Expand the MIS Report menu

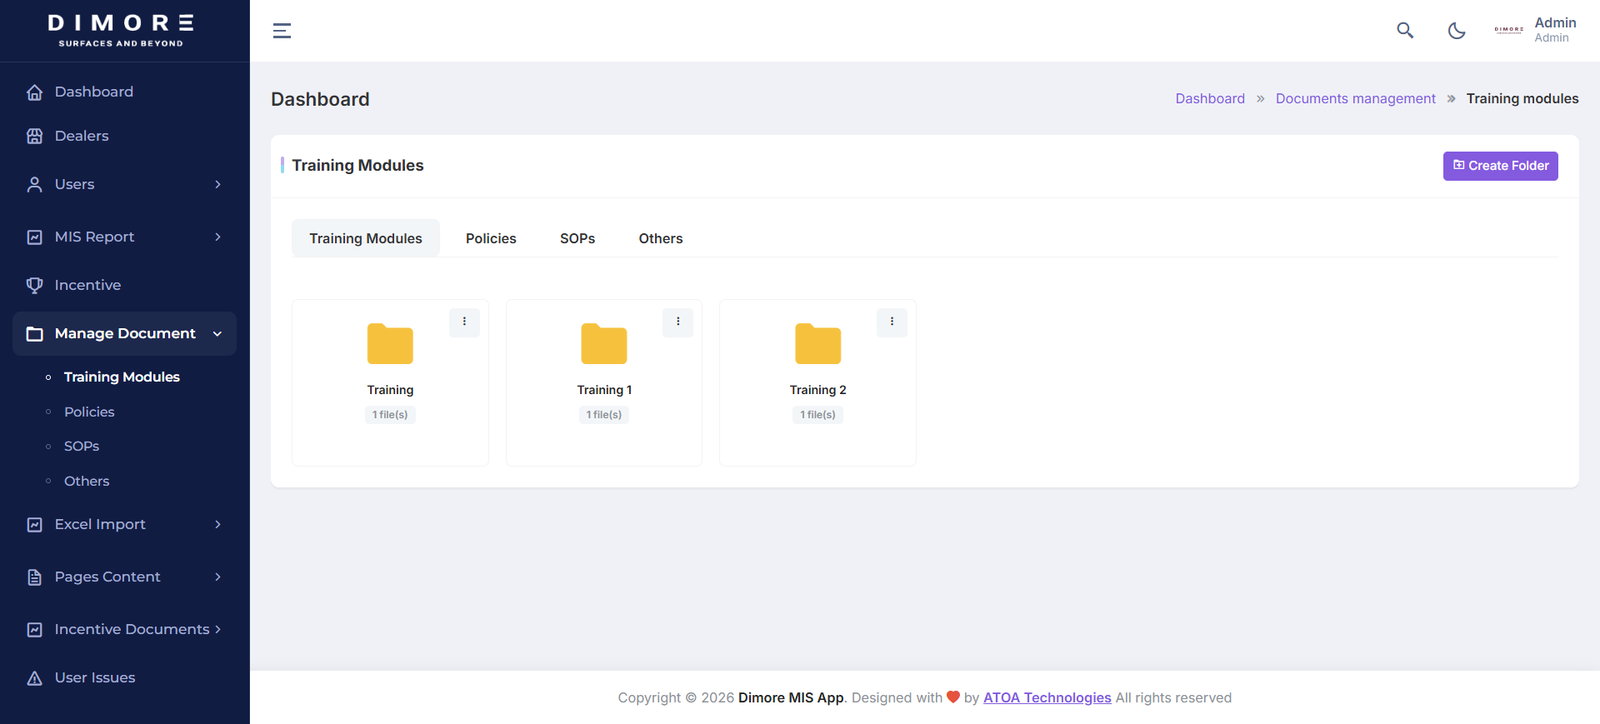tap(125, 237)
